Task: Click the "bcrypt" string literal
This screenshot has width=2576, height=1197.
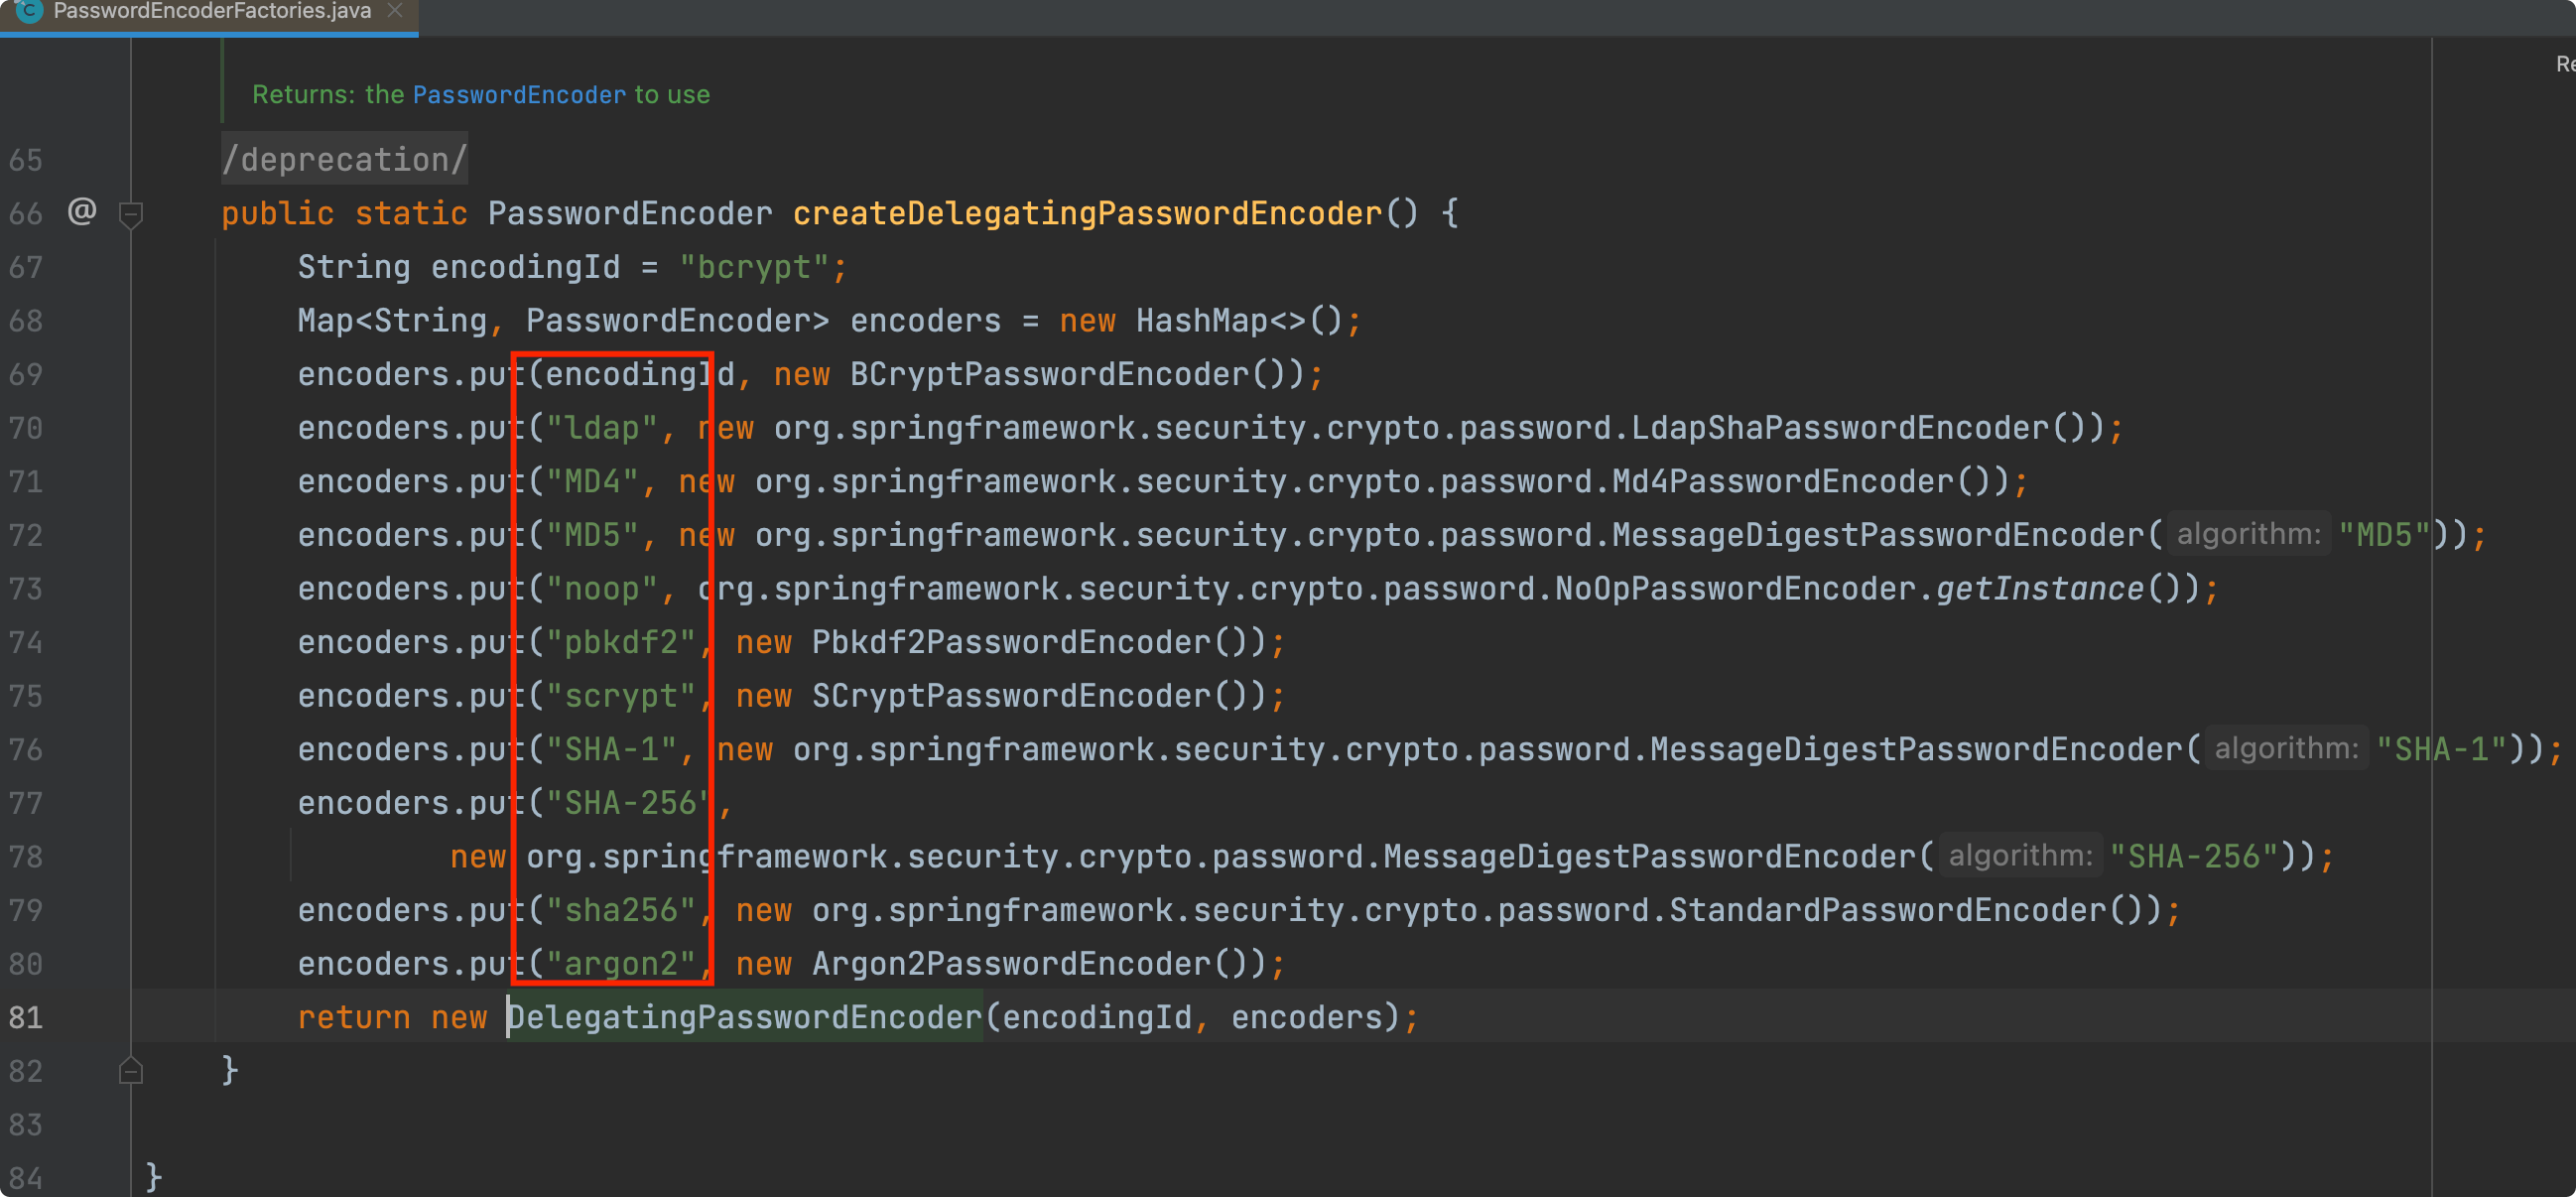Action: click(x=754, y=267)
